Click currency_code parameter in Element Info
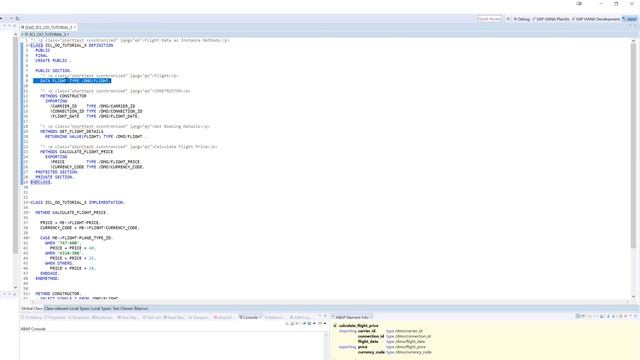The image size is (640, 360). coord(371,352)
